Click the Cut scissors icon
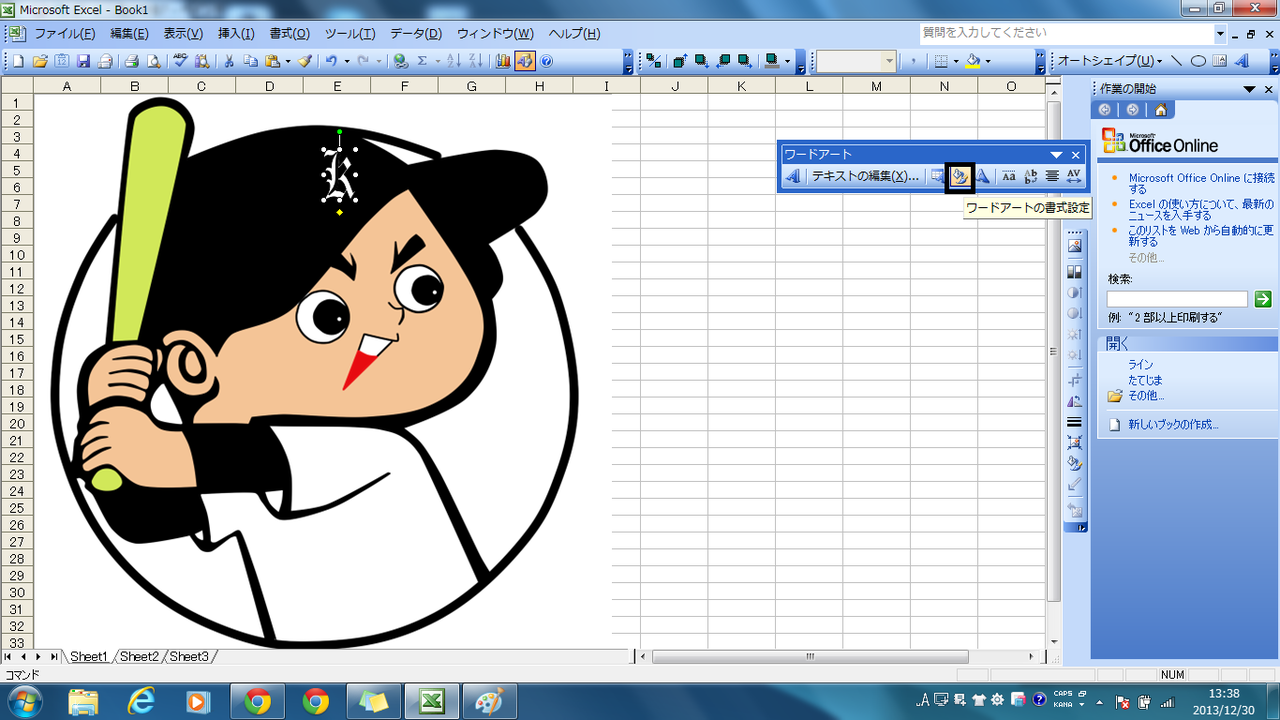Screen dimensions: 1280x720 tap(229, 61)
